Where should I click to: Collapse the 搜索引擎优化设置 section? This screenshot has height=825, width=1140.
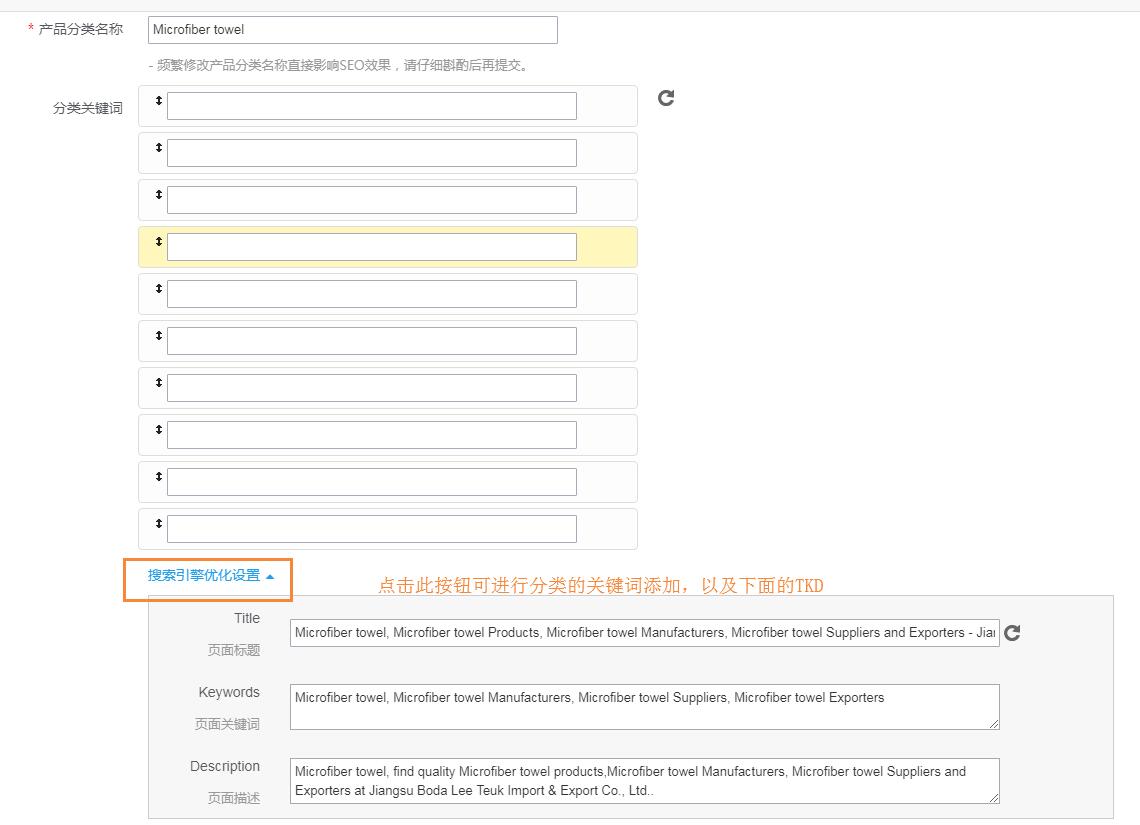(210, 576)
